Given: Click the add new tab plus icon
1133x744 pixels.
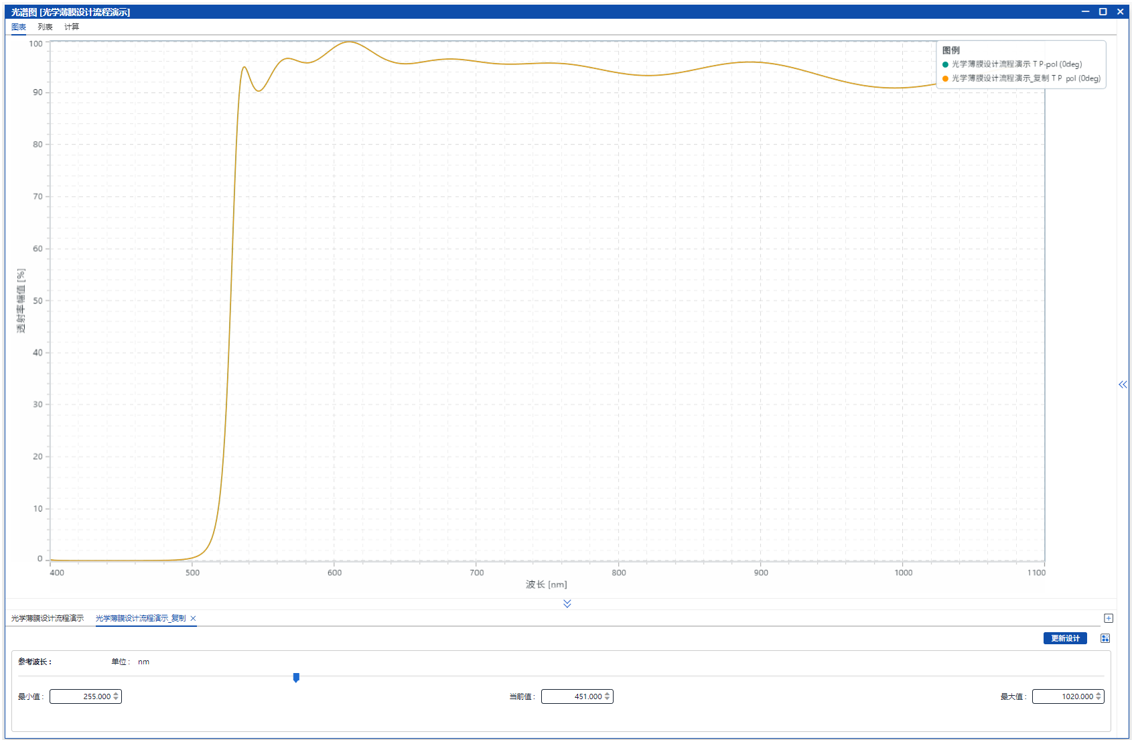Looking at the screenshot, I should 1108,619.
